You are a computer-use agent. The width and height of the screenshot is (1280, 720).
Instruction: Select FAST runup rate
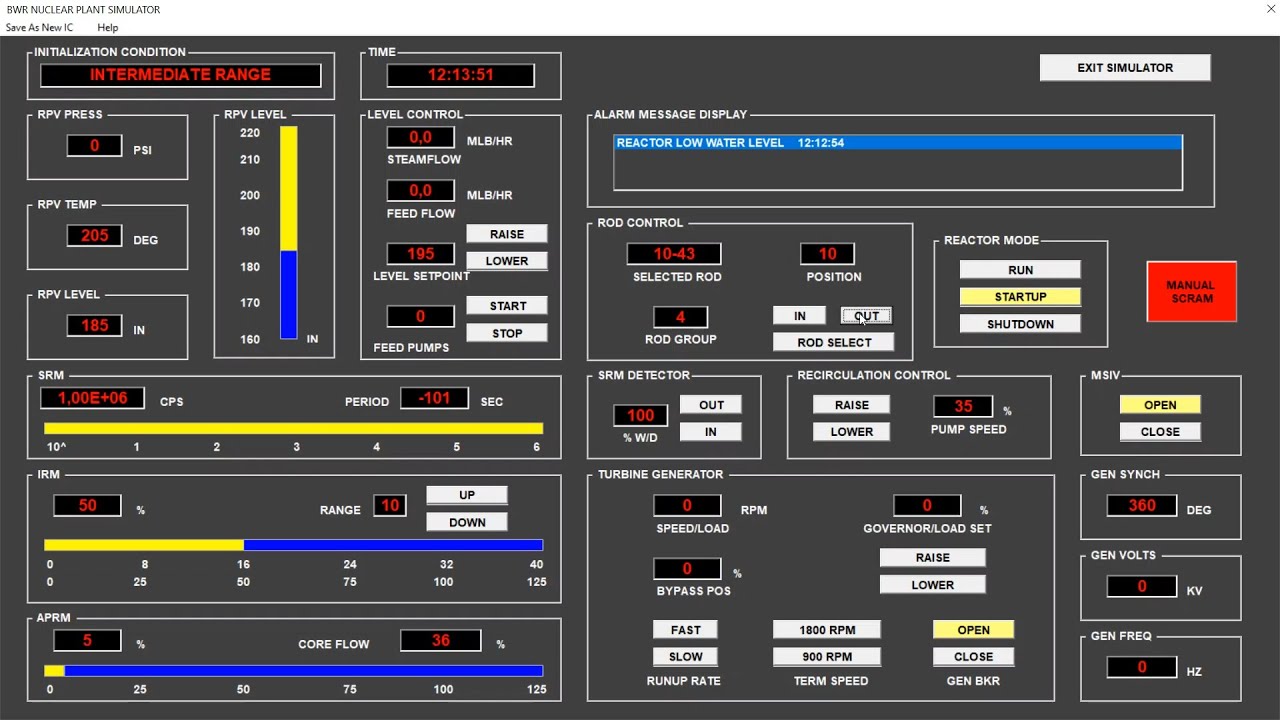pyautogui.click(x=686, y=630)
